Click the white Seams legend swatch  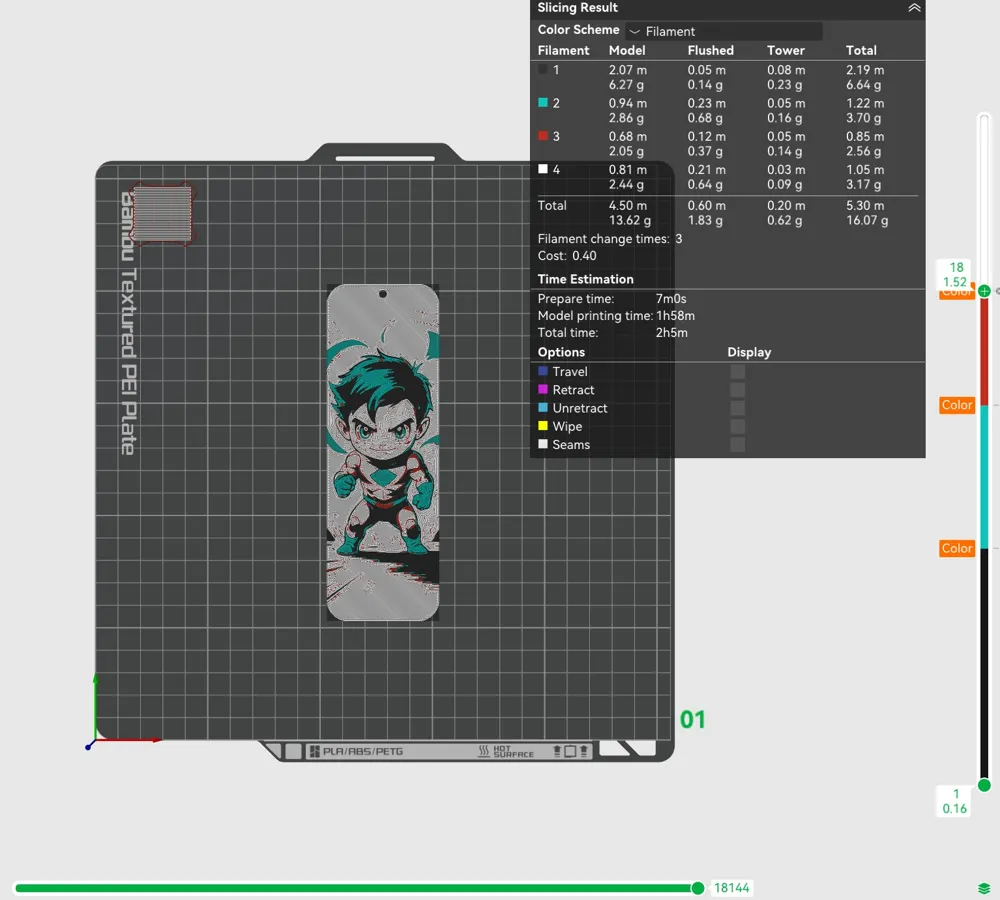pyautogui.click(x=543, y=444)
